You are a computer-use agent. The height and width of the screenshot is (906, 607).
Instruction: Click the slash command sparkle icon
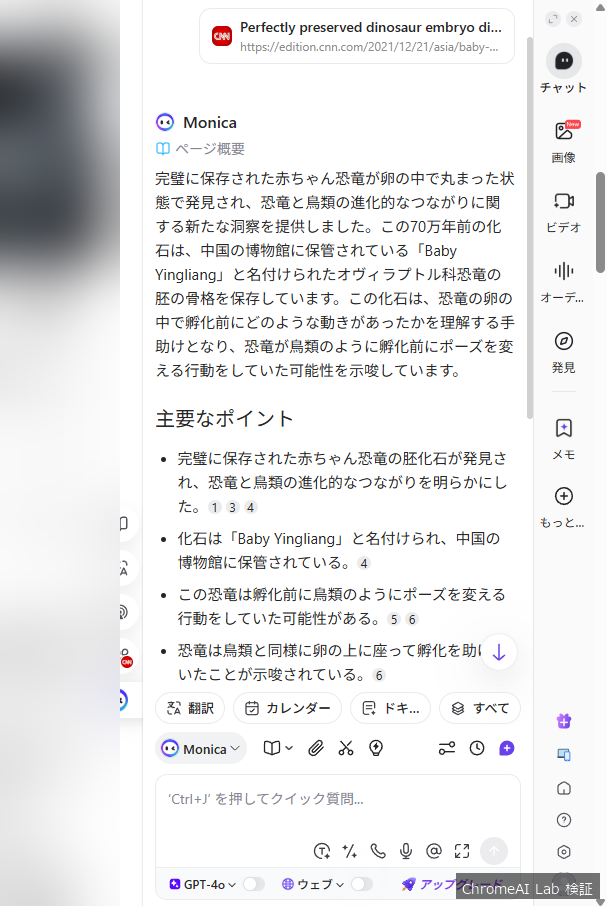click(x=349, y=851)
